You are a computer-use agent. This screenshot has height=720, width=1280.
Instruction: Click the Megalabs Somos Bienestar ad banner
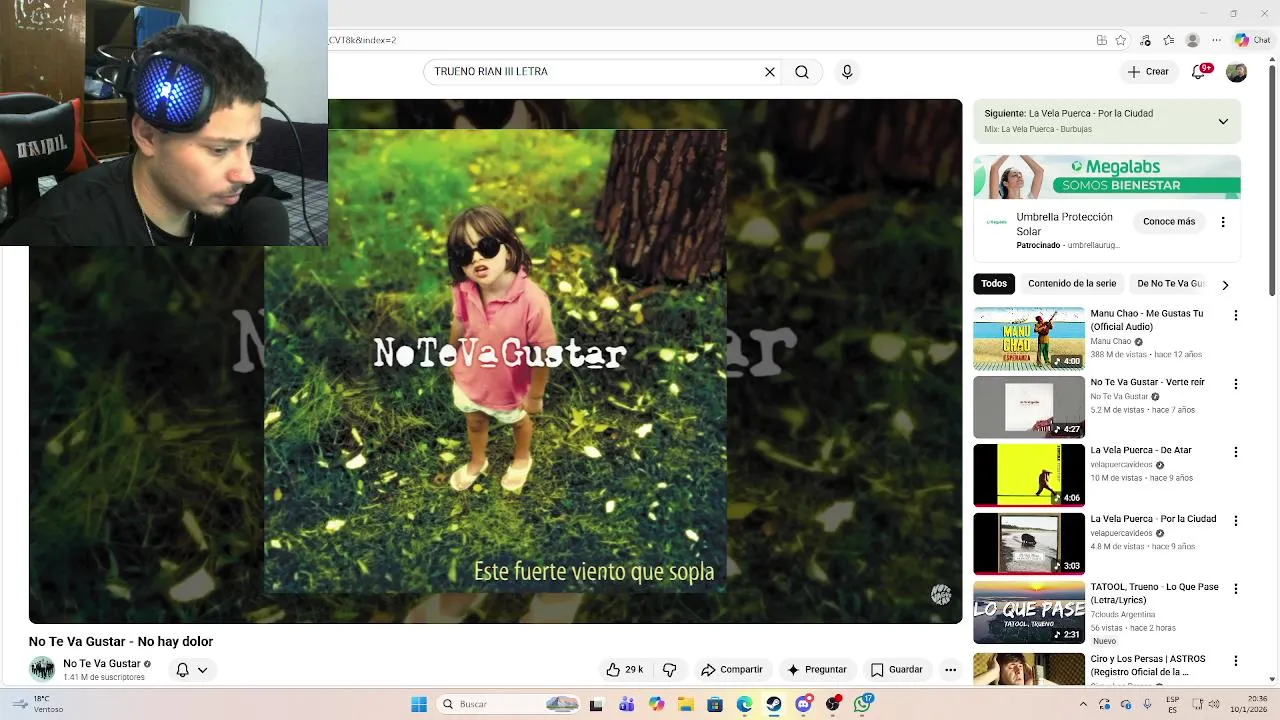(1107, 177)
